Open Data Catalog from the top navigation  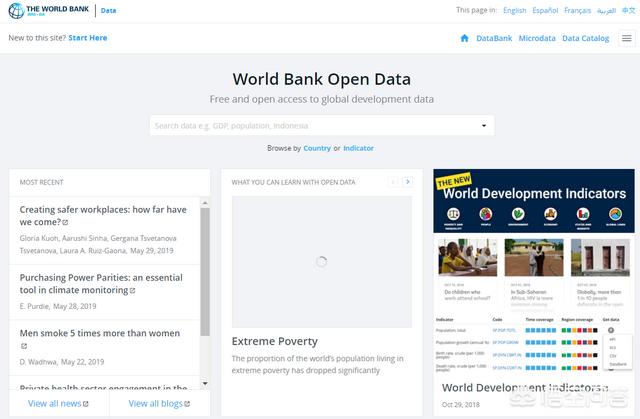[x=585, y=38]
